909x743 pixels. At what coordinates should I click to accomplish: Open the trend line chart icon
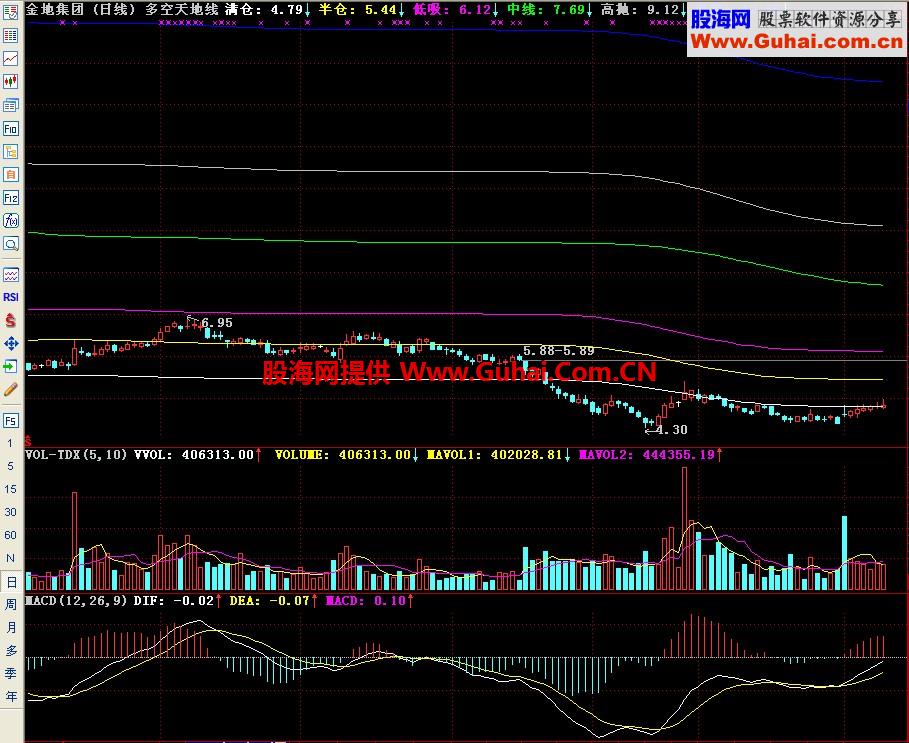pos(10,59)
